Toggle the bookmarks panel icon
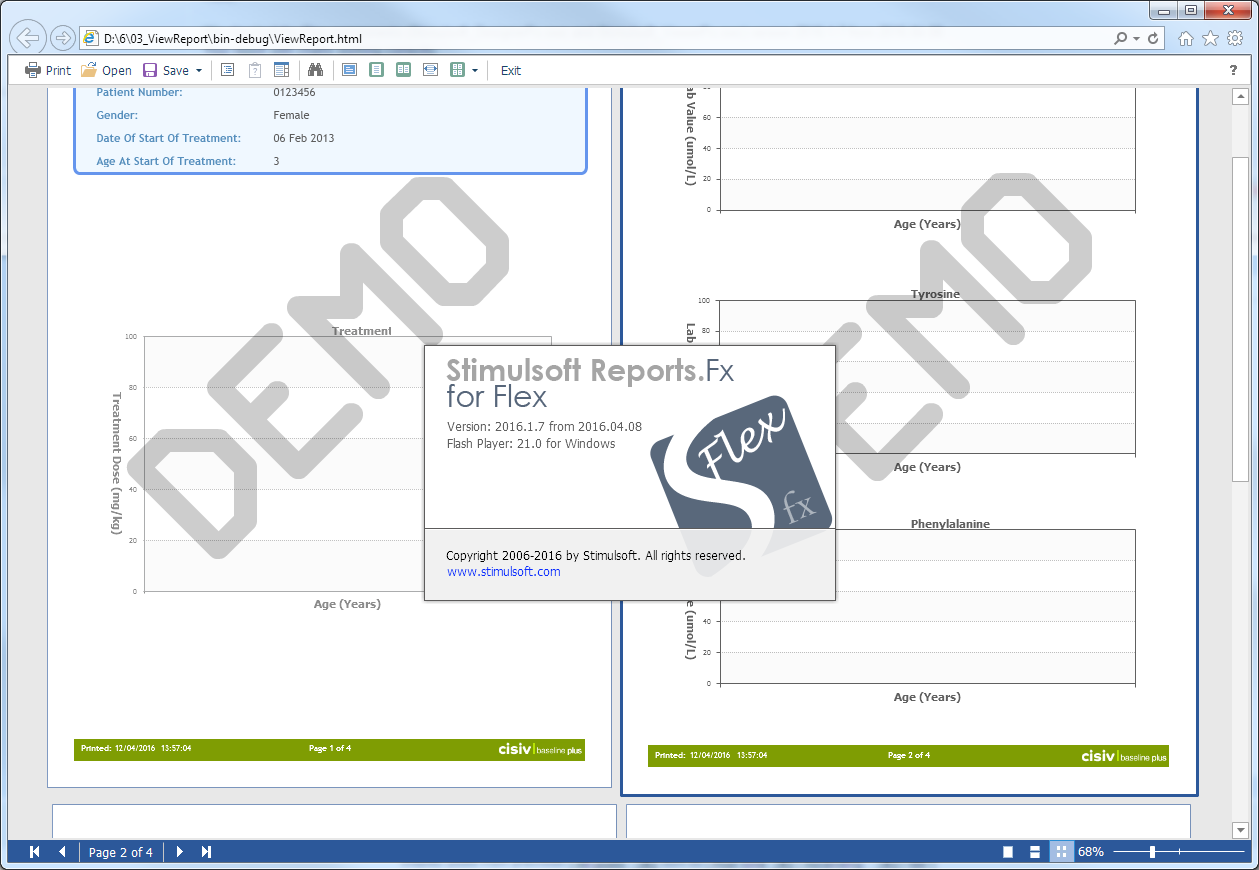The image size is (1259, 870). pos(227,70)
